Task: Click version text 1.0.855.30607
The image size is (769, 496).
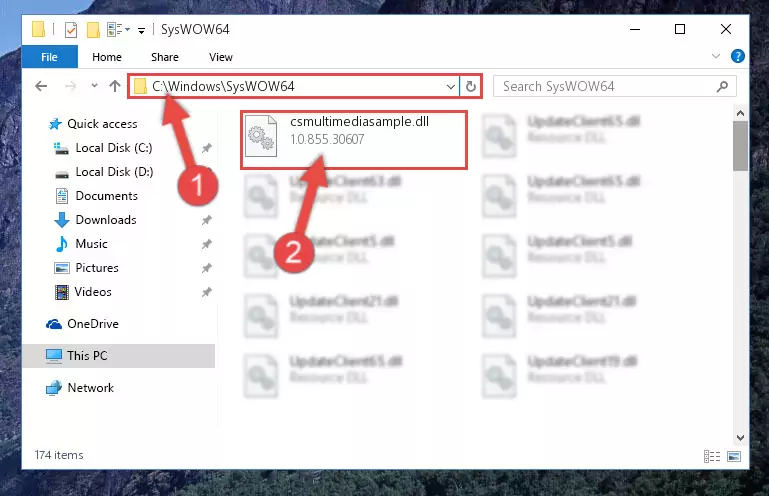Action: point(327,139)
